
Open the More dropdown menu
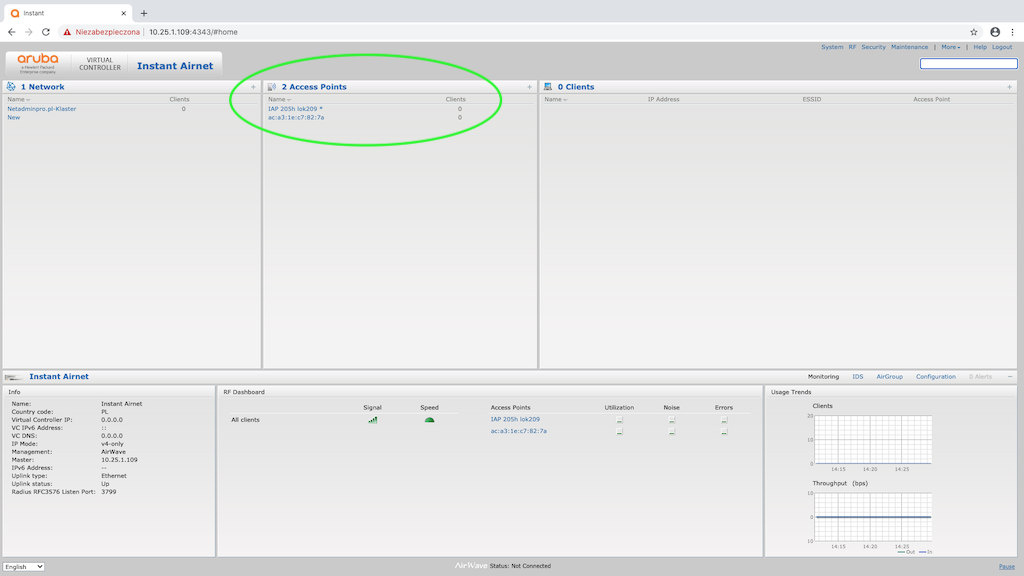click(x=950, y=47)
